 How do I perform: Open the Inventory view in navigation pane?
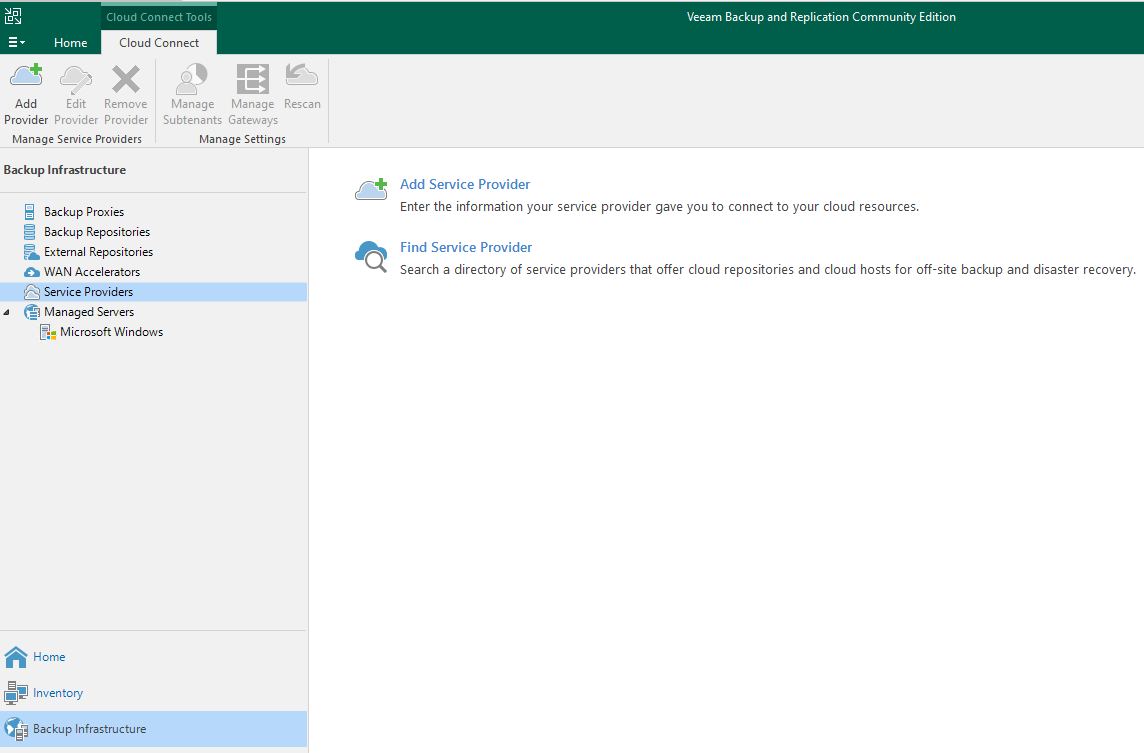(58, 692)
